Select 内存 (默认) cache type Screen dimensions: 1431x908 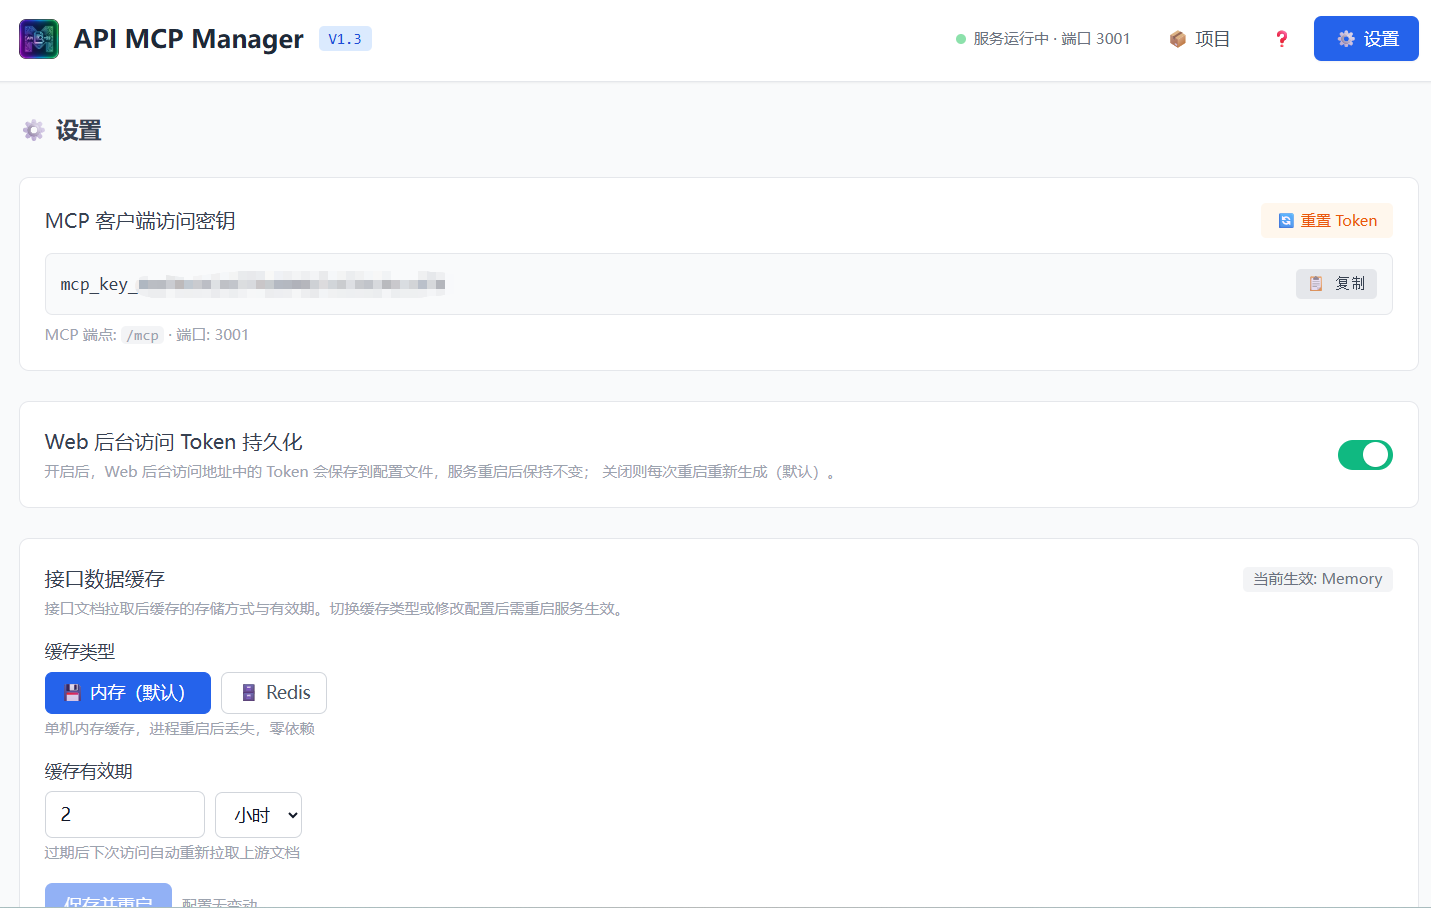pos(128,693)
